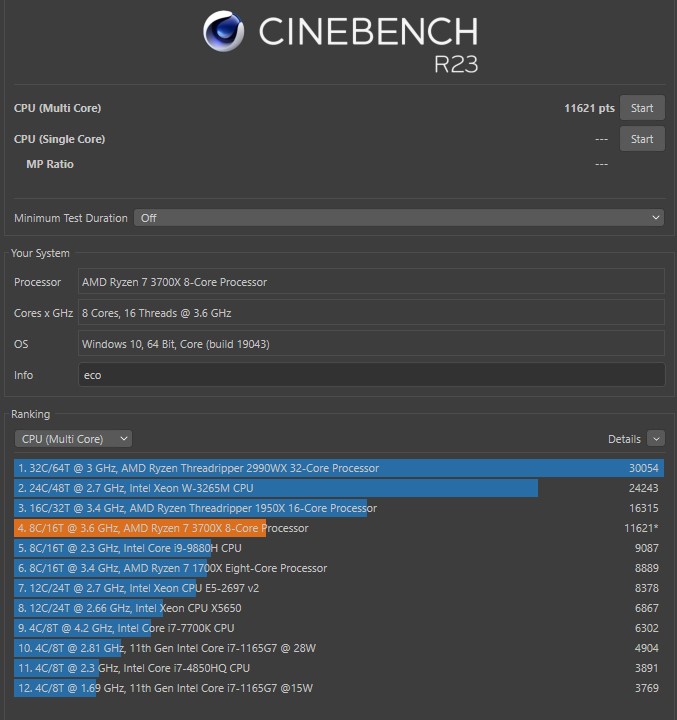Click the R23 version text
This screenshot has height=720, width=677.
click(x=456, y=64)
